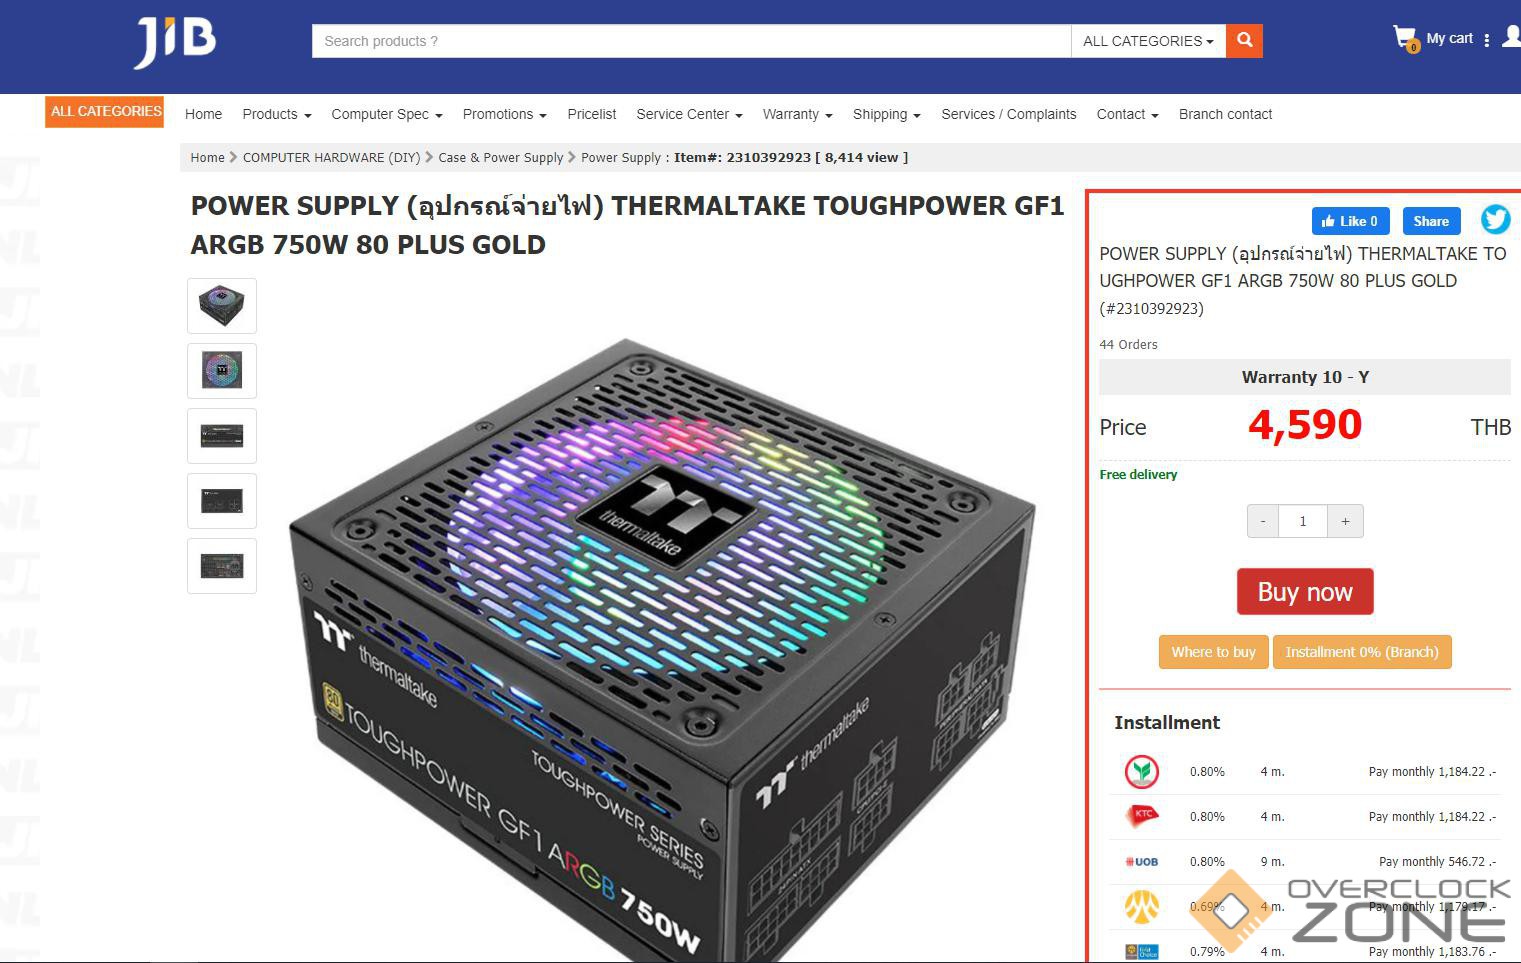Click the orange search magnifier icon
The width and height of the screenshot is (1521, 963).
pyautogui.click(x=1244, y=41)
